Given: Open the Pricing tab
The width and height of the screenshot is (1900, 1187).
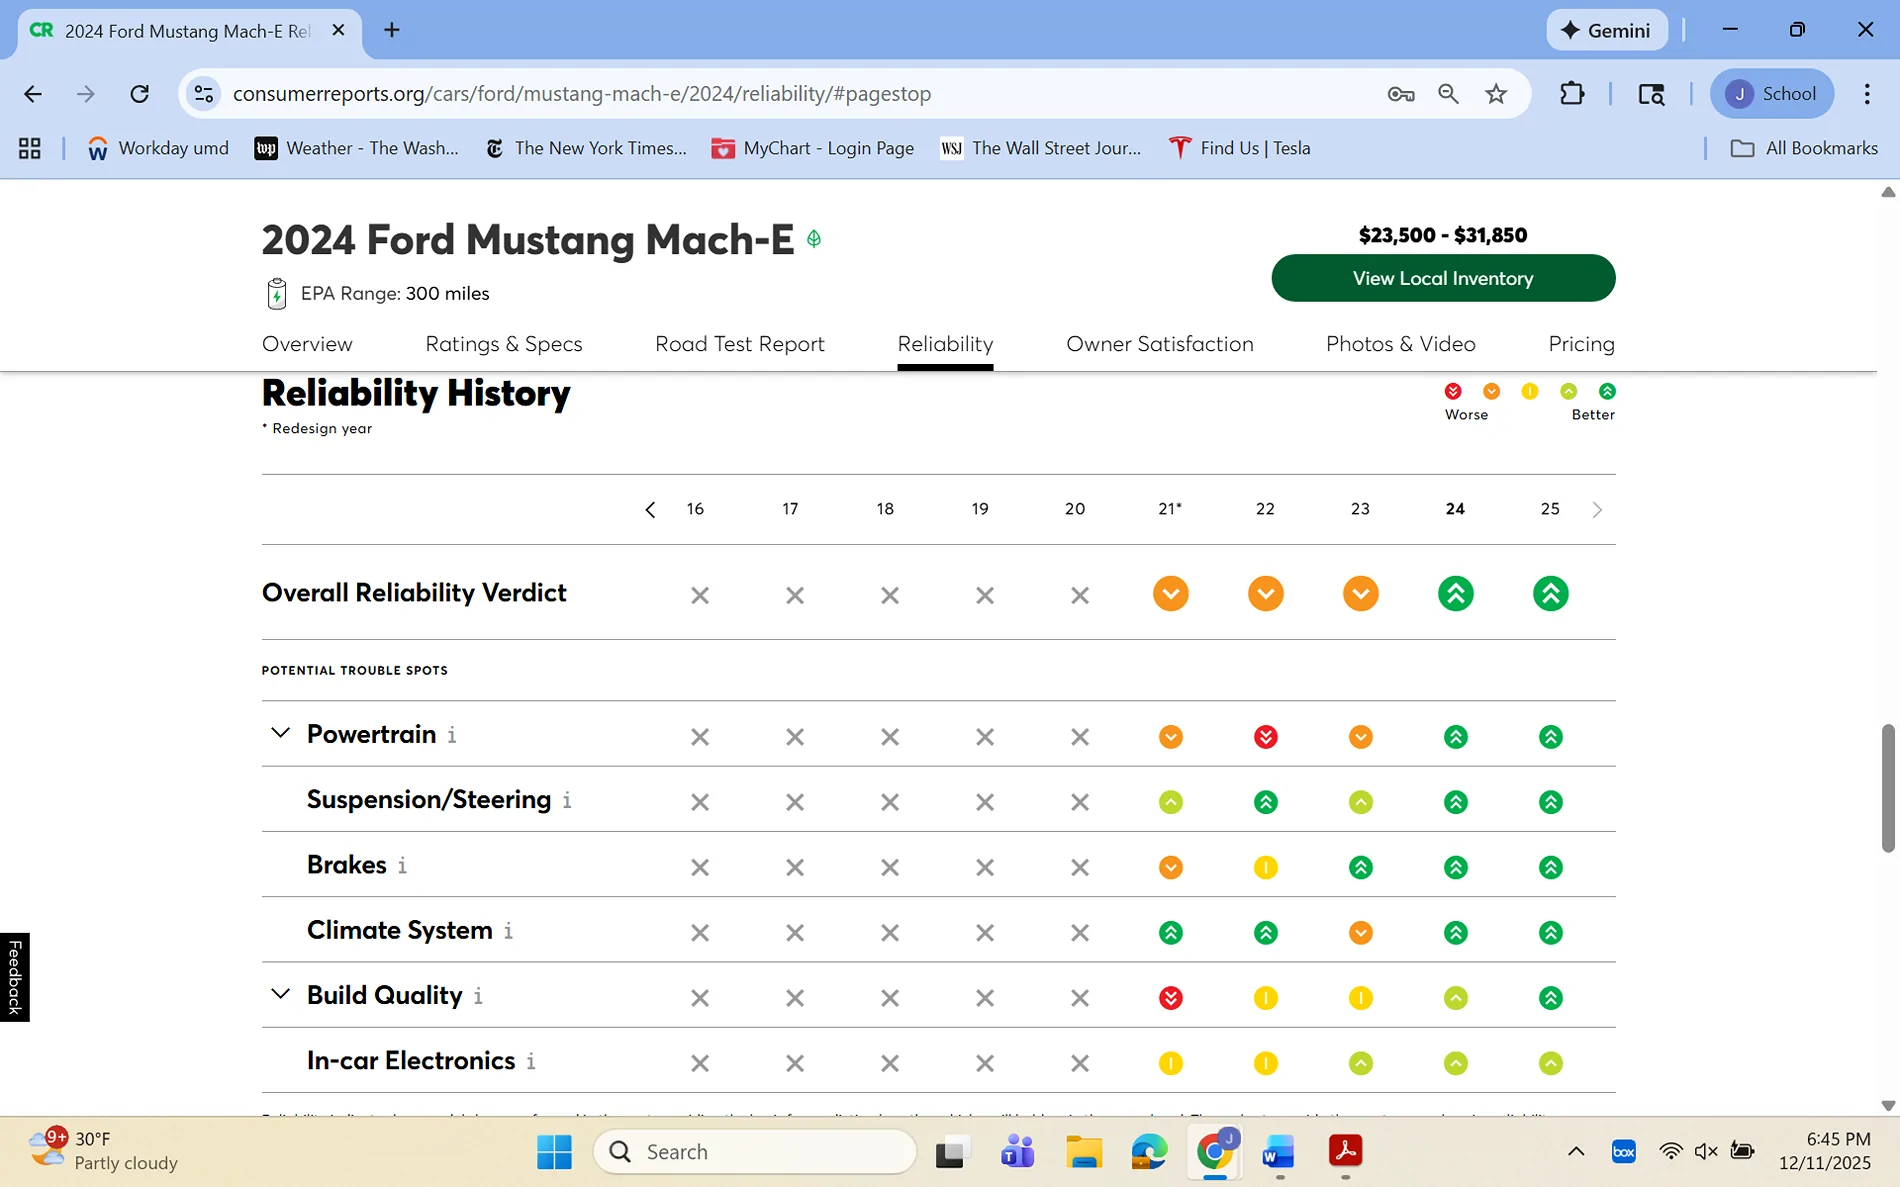Looking at the screenshot, I should pyautogui.click(x=1581, y=344).
